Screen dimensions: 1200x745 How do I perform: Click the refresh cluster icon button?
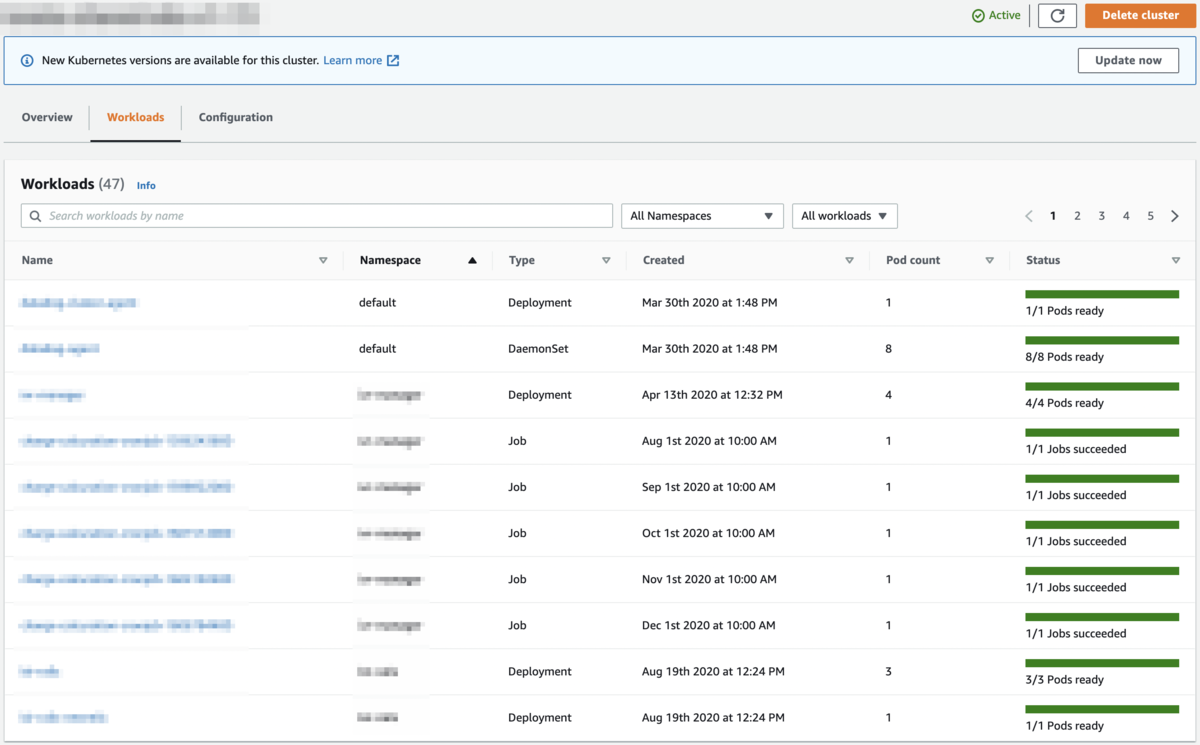click(x=1057, y=16)
